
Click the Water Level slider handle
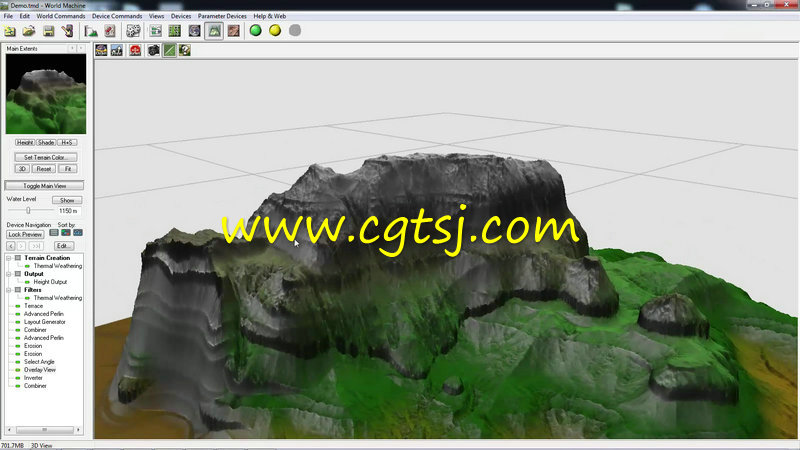coord(28,210)
